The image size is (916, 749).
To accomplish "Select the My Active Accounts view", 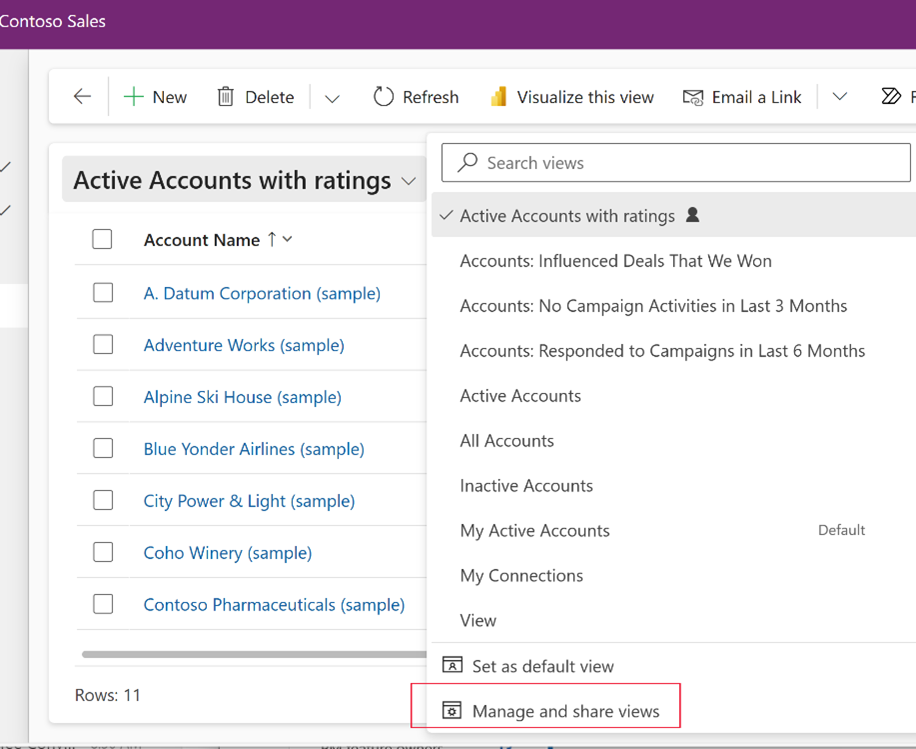I will point(534,530).
